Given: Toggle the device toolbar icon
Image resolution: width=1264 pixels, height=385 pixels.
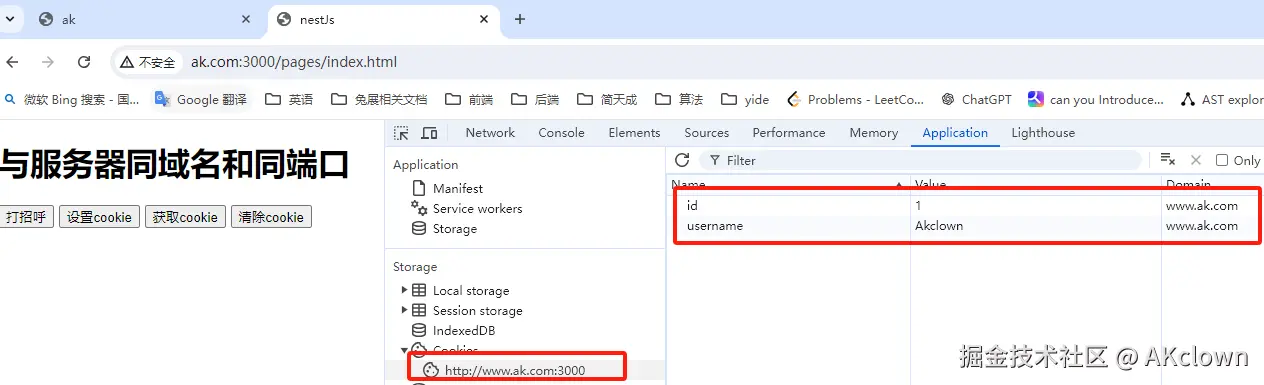Looking at the screenshot, I should tap(429, 133).
